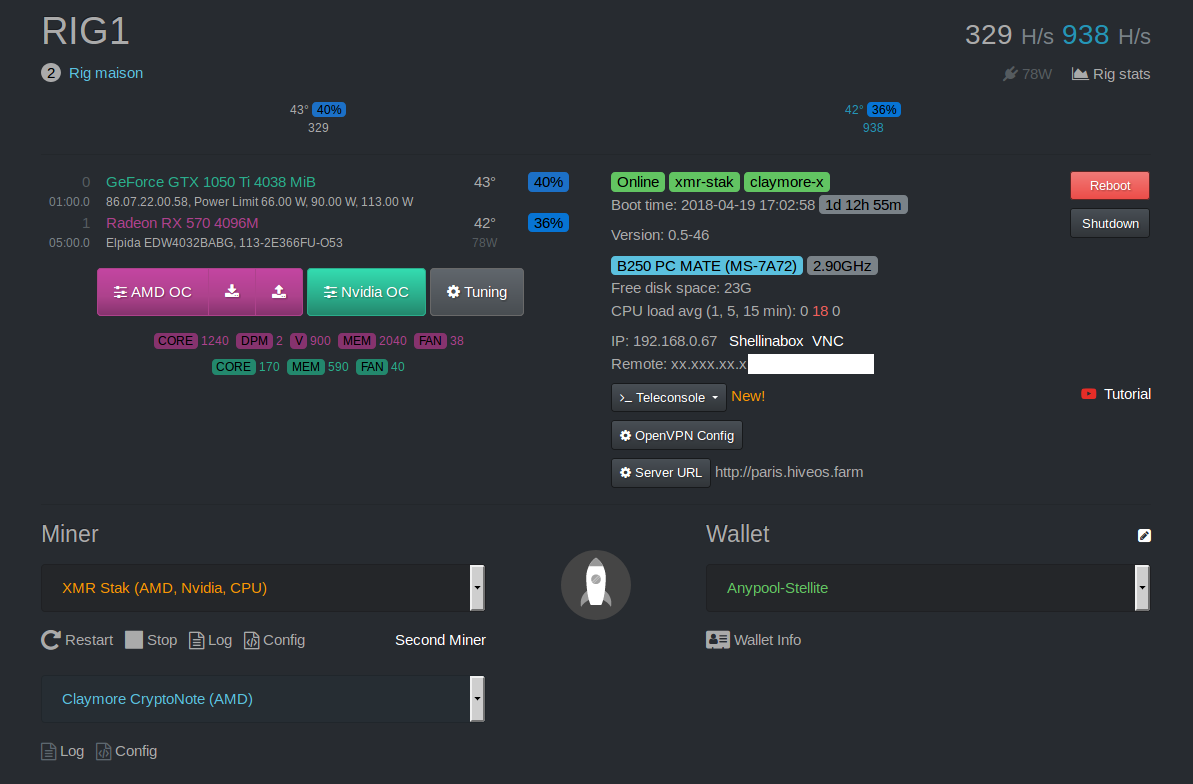Open the Teleconsole dropdown menu
This screenshot has height=784, width=1193.
(669, 397)
